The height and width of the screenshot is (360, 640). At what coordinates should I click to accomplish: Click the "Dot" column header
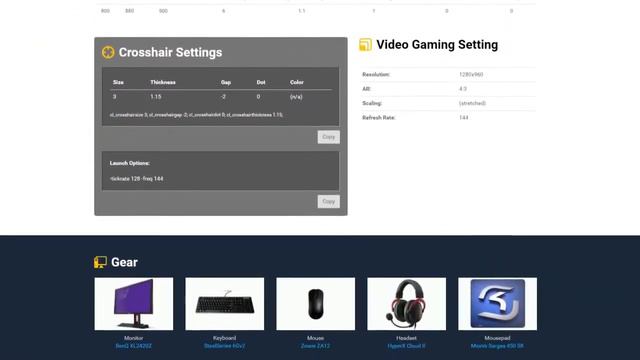(x=261, y=82)
